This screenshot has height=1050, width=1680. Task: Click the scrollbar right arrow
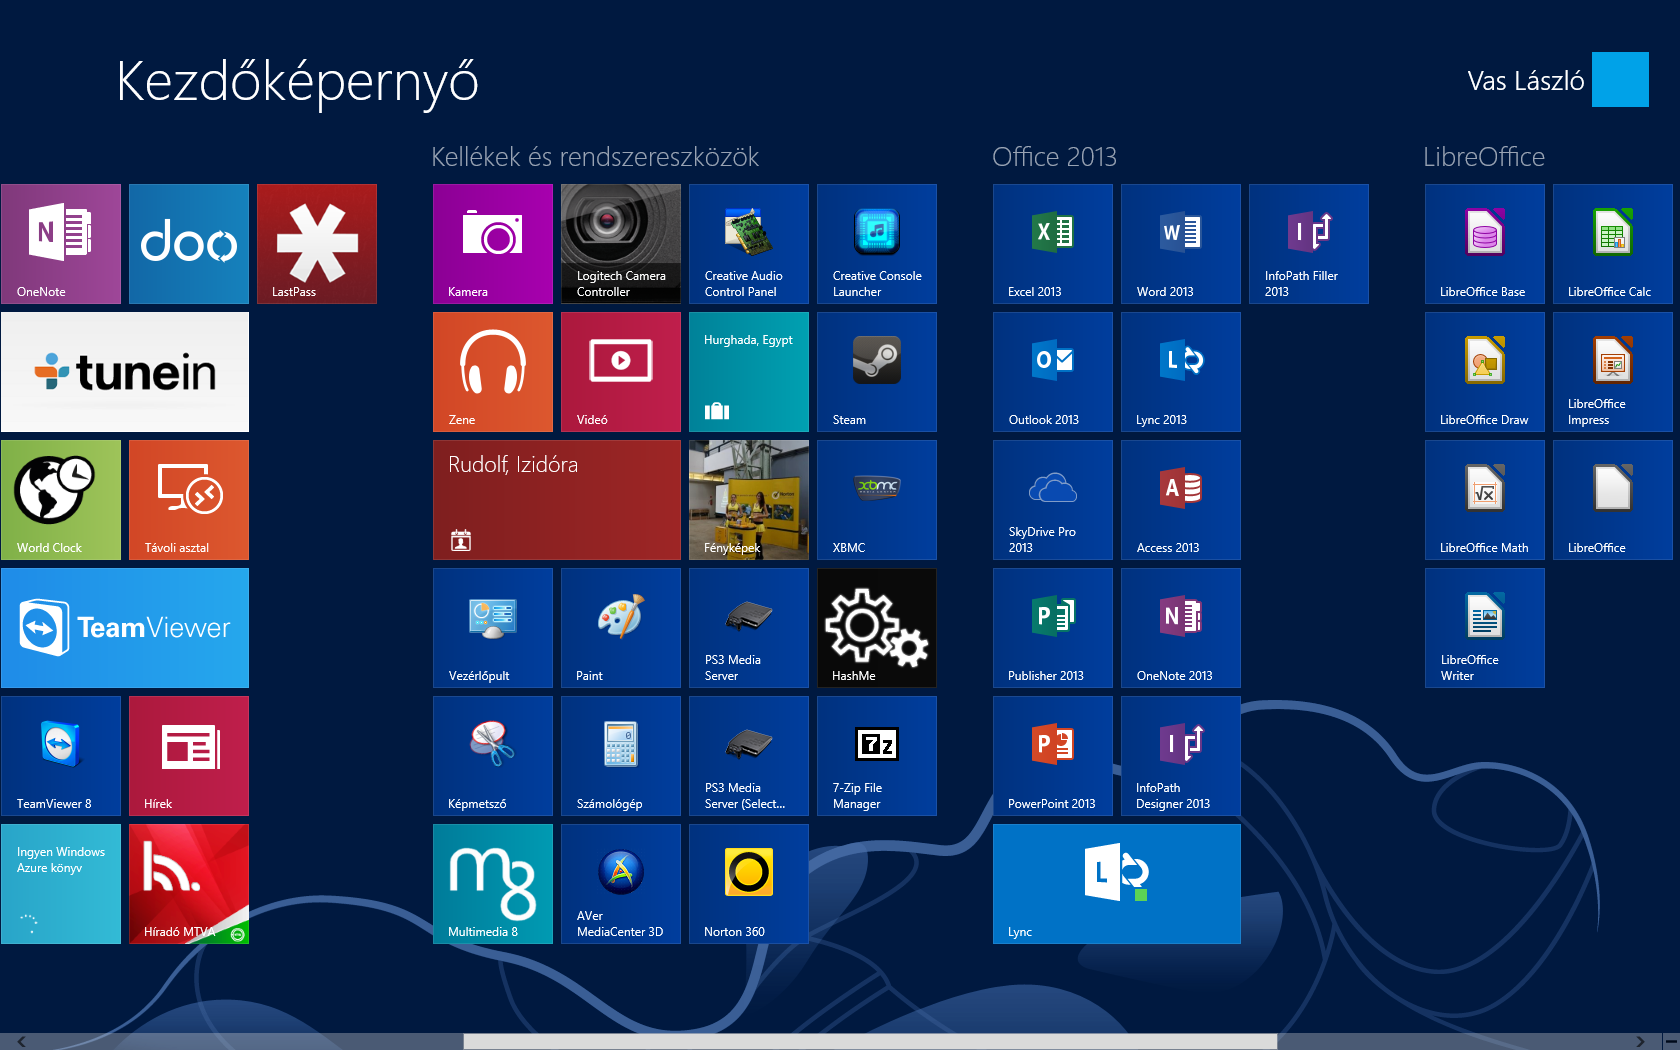[1639, 1041]
